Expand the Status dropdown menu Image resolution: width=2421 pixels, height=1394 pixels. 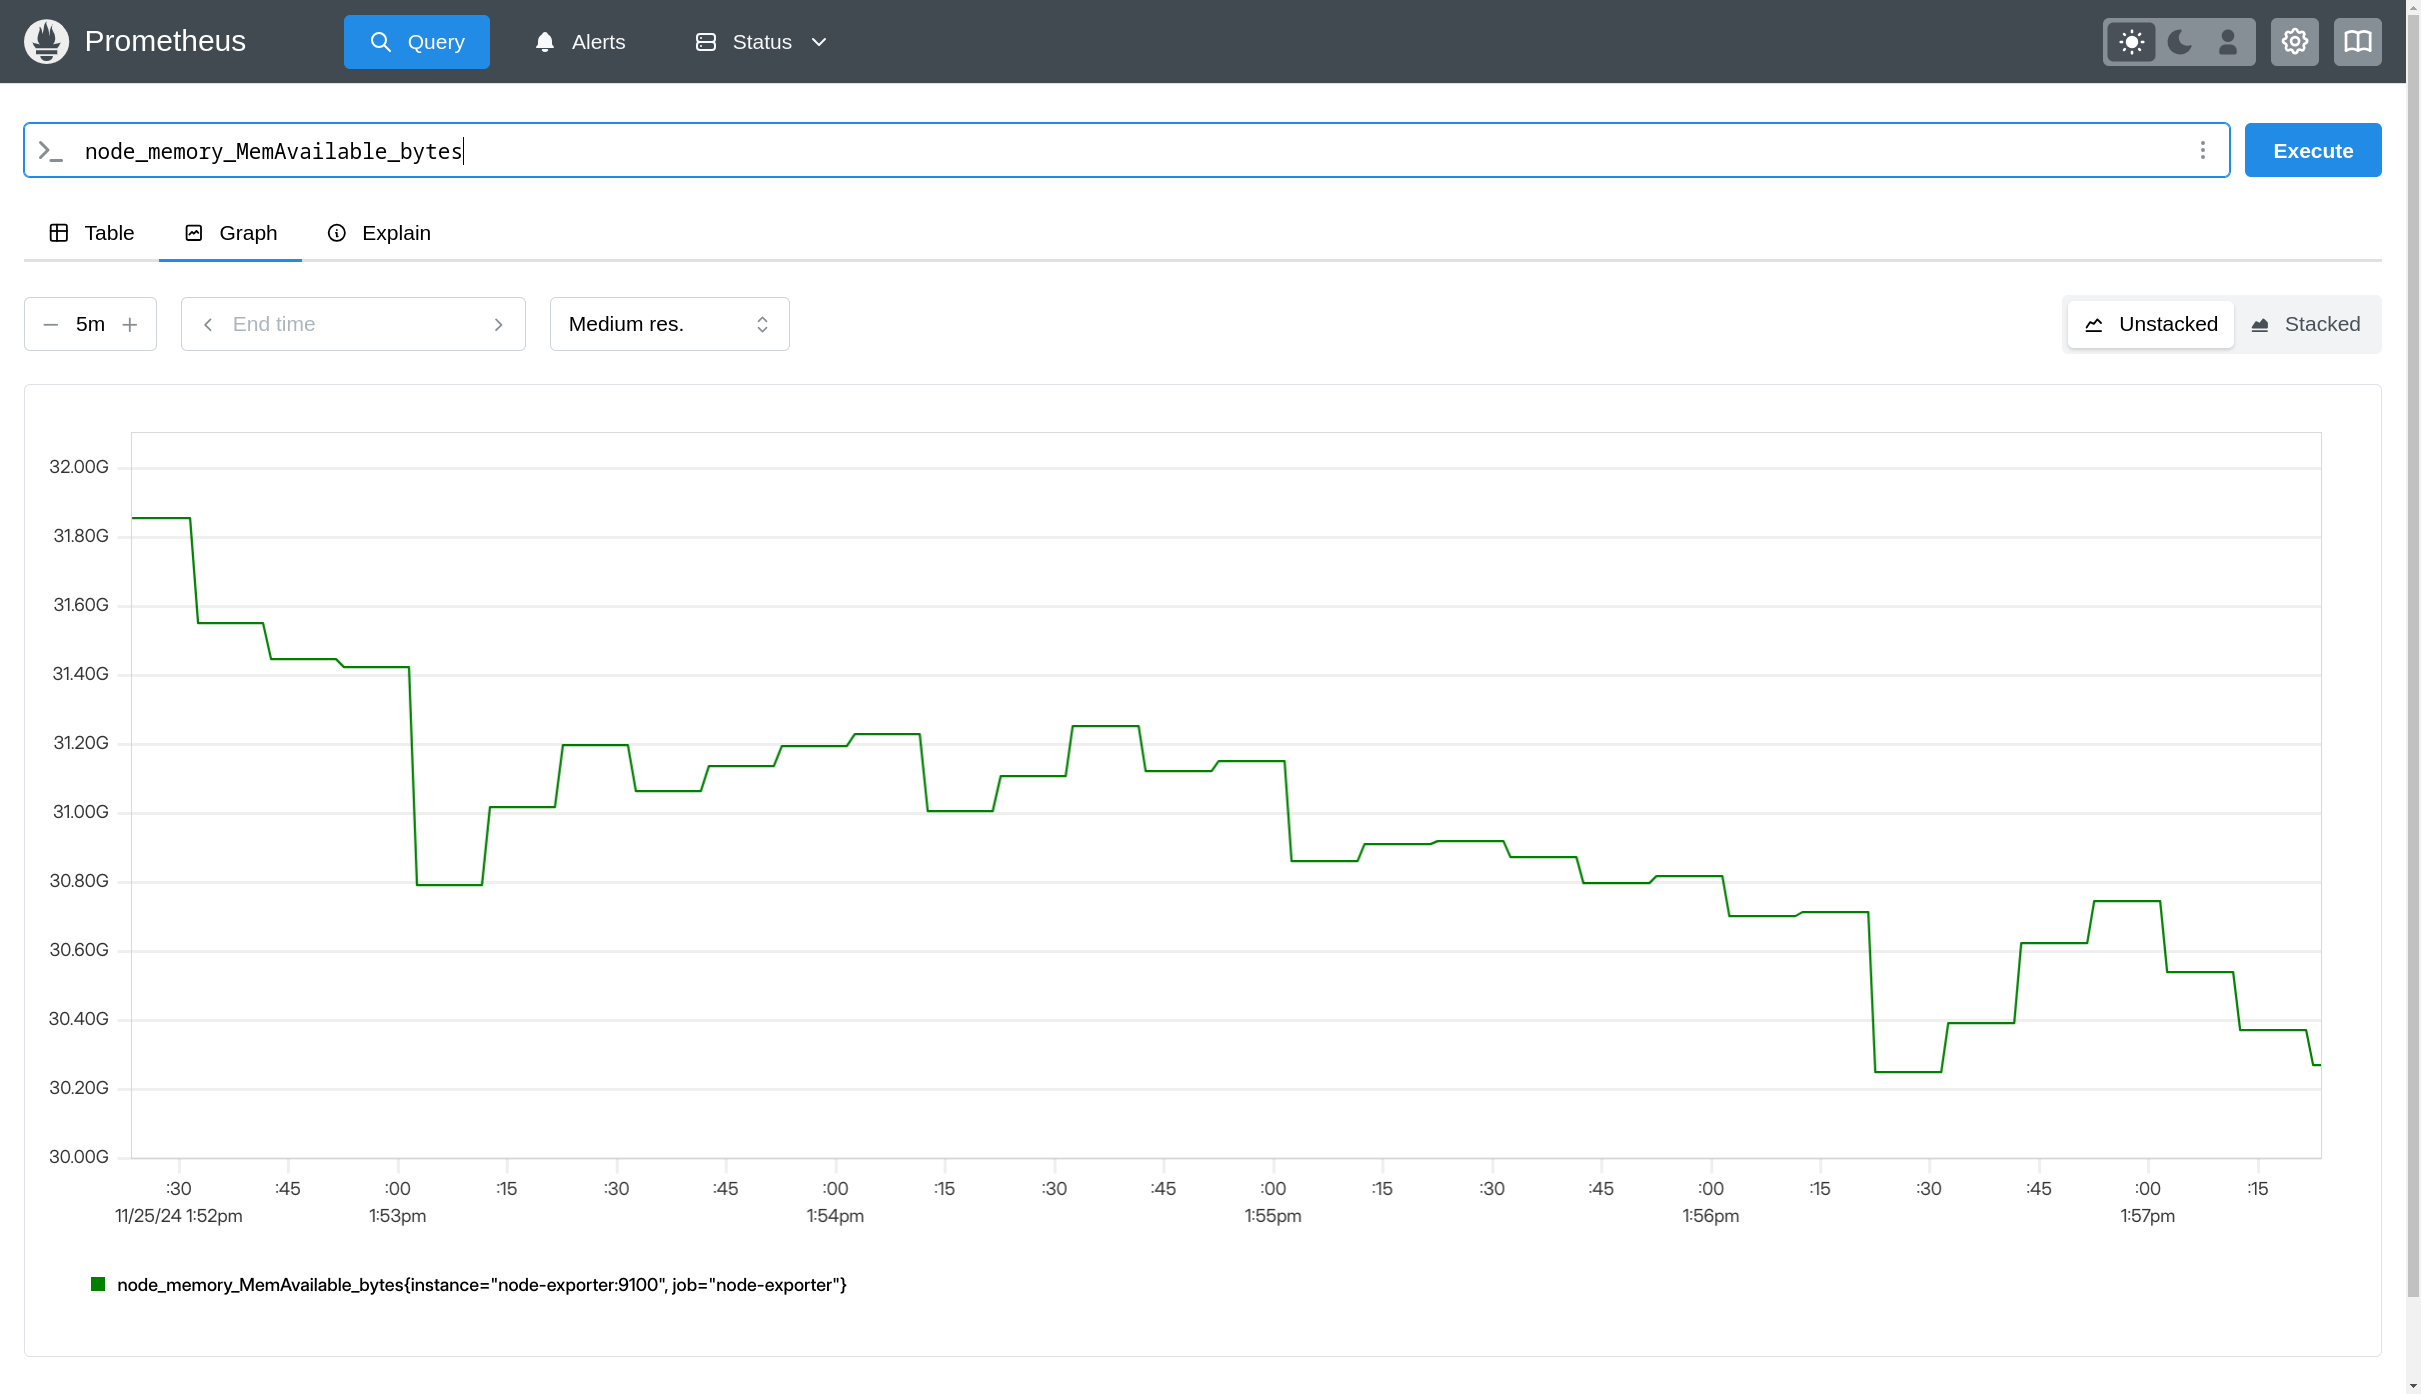(761, 42)
